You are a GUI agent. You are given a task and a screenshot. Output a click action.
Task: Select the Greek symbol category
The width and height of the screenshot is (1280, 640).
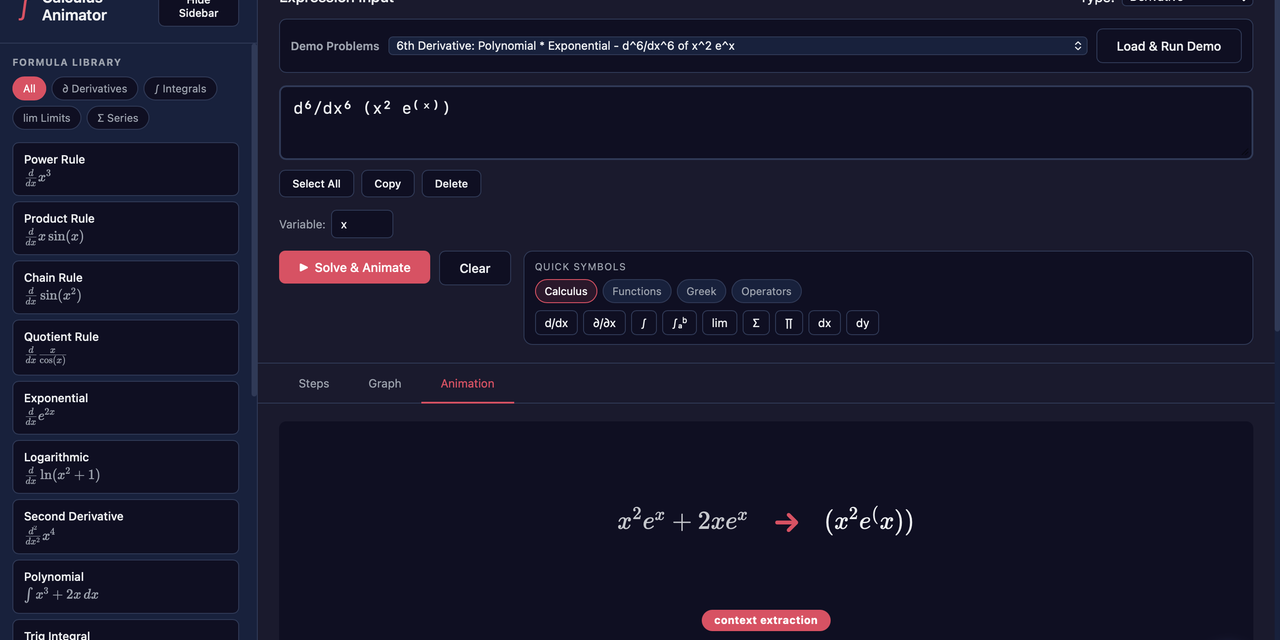point(701,291)
